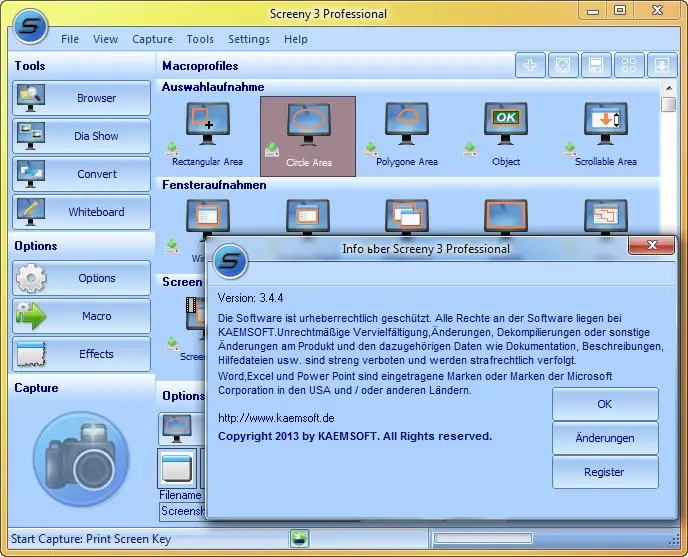
Task: Click the frame-corners icon right of the plus
Action: click(563, 65)
